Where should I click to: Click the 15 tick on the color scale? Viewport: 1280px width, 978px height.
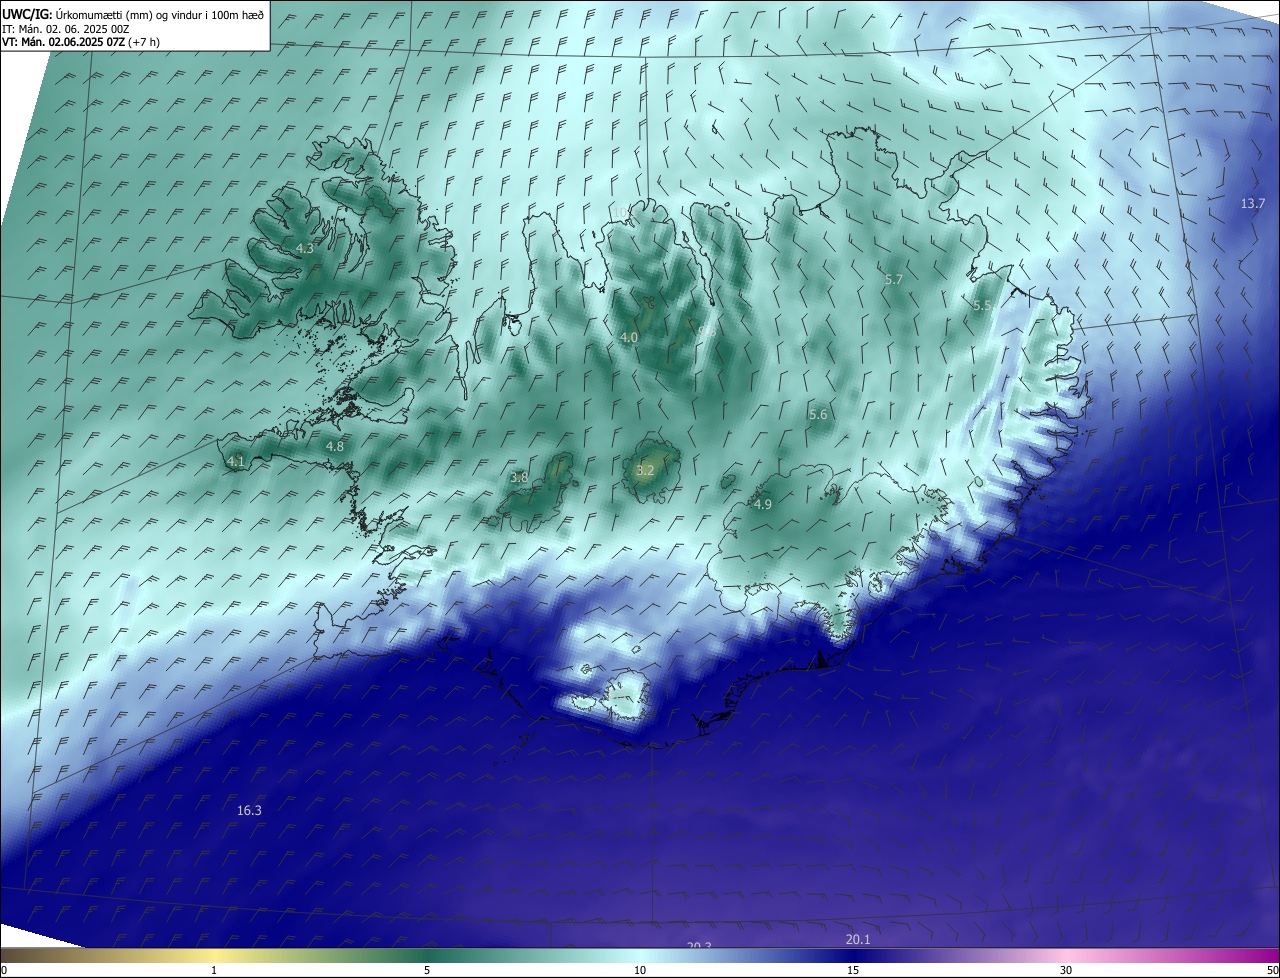click(x=853, y=970)
